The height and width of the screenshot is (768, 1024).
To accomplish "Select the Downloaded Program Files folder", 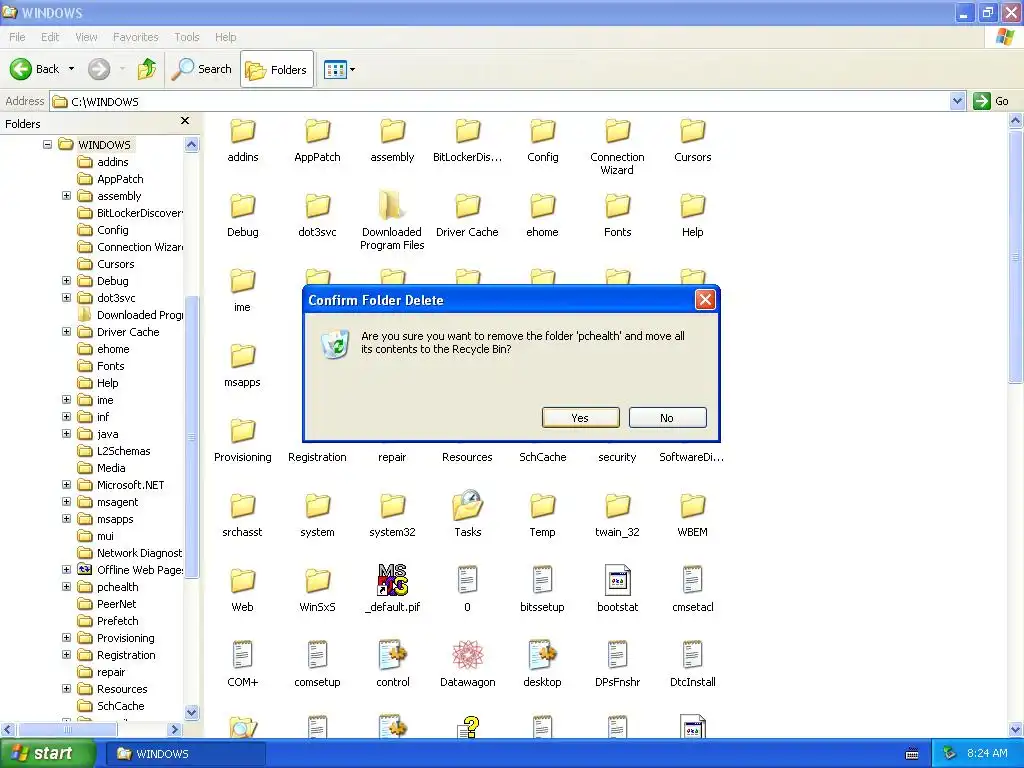I will pos(392,206).
